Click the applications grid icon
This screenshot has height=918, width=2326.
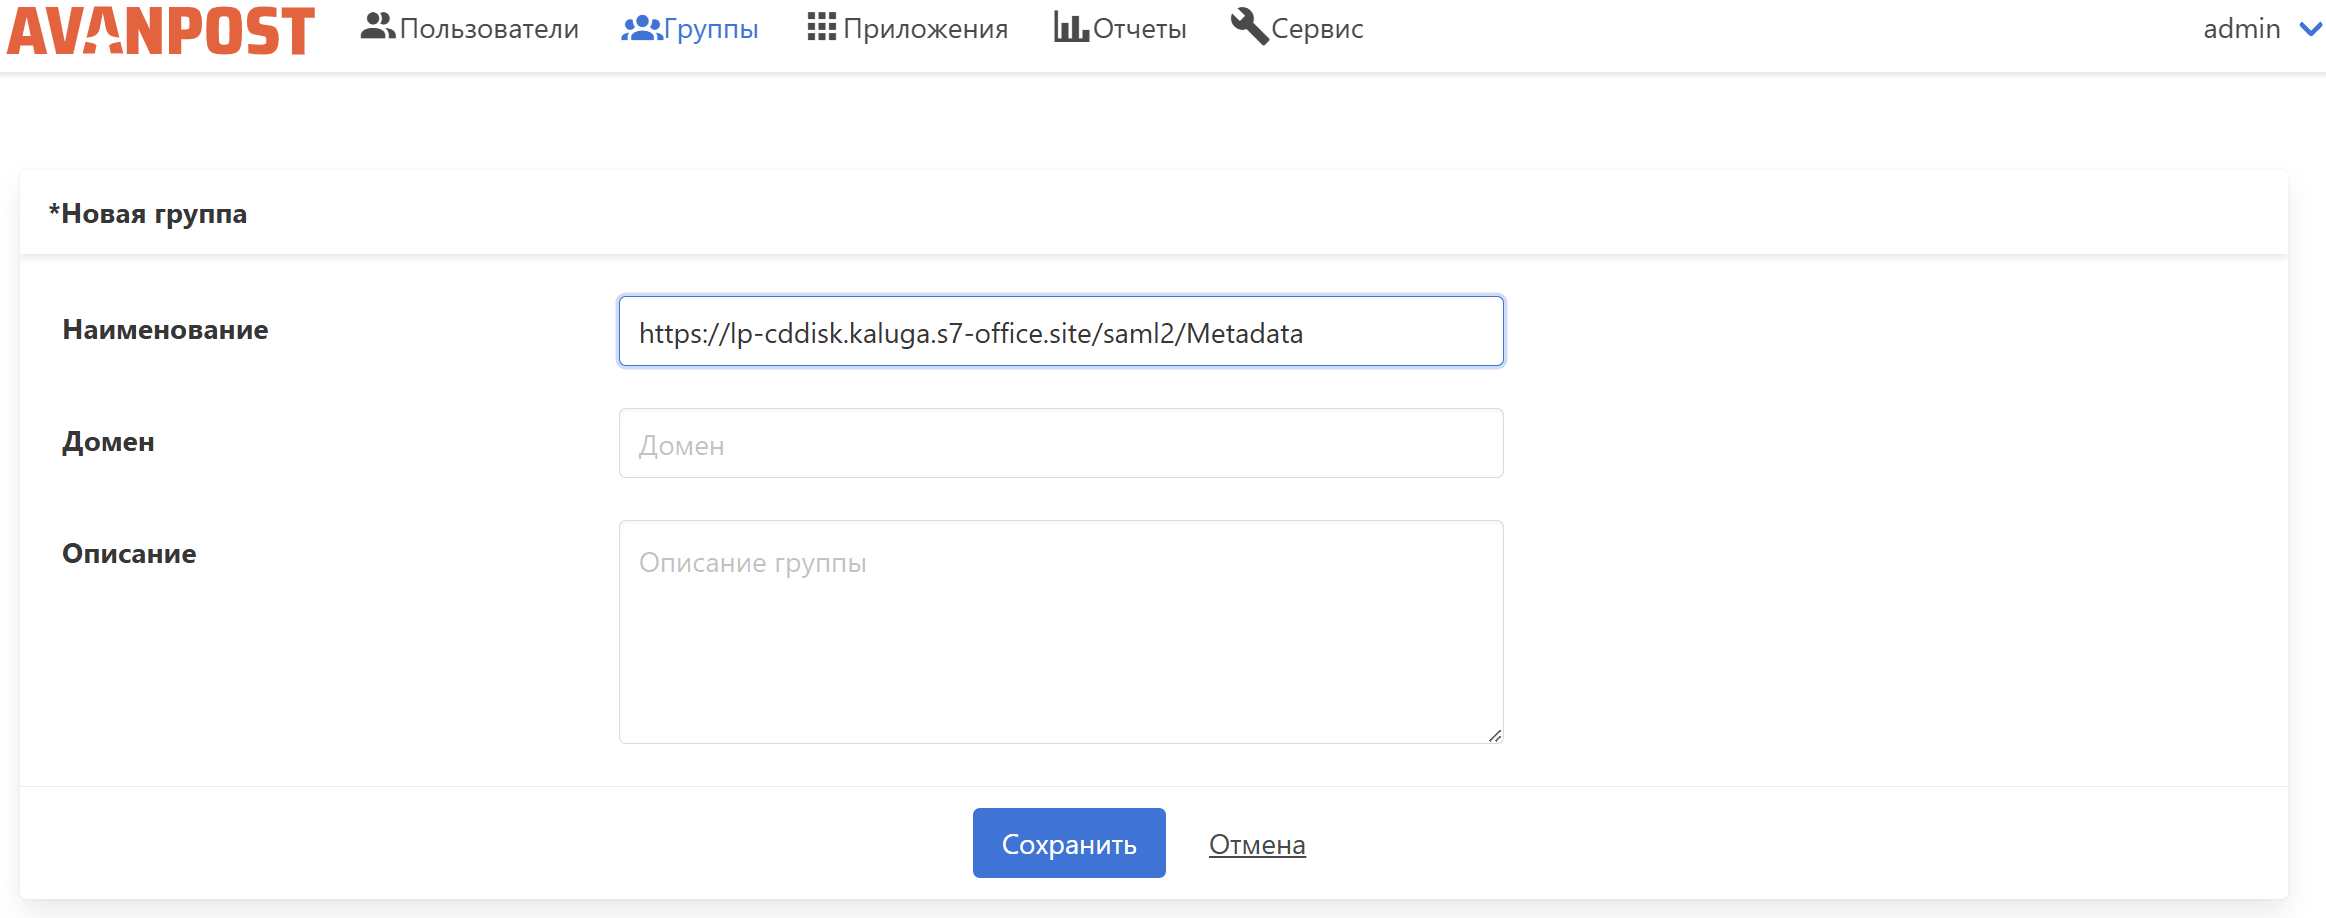pyautogui.click(x=821, y=27)
